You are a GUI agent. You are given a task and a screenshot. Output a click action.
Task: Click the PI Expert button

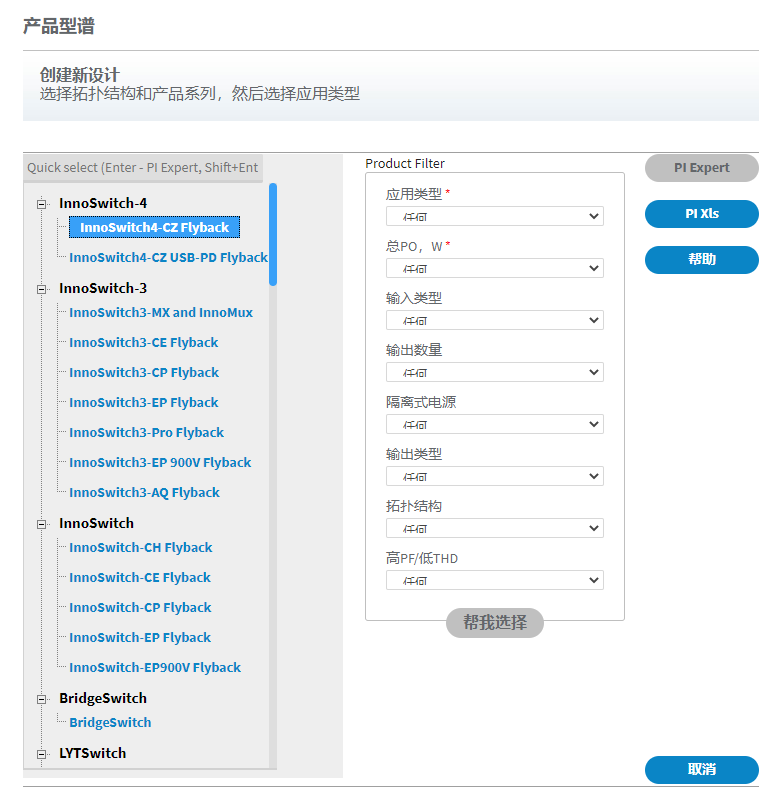702,168
